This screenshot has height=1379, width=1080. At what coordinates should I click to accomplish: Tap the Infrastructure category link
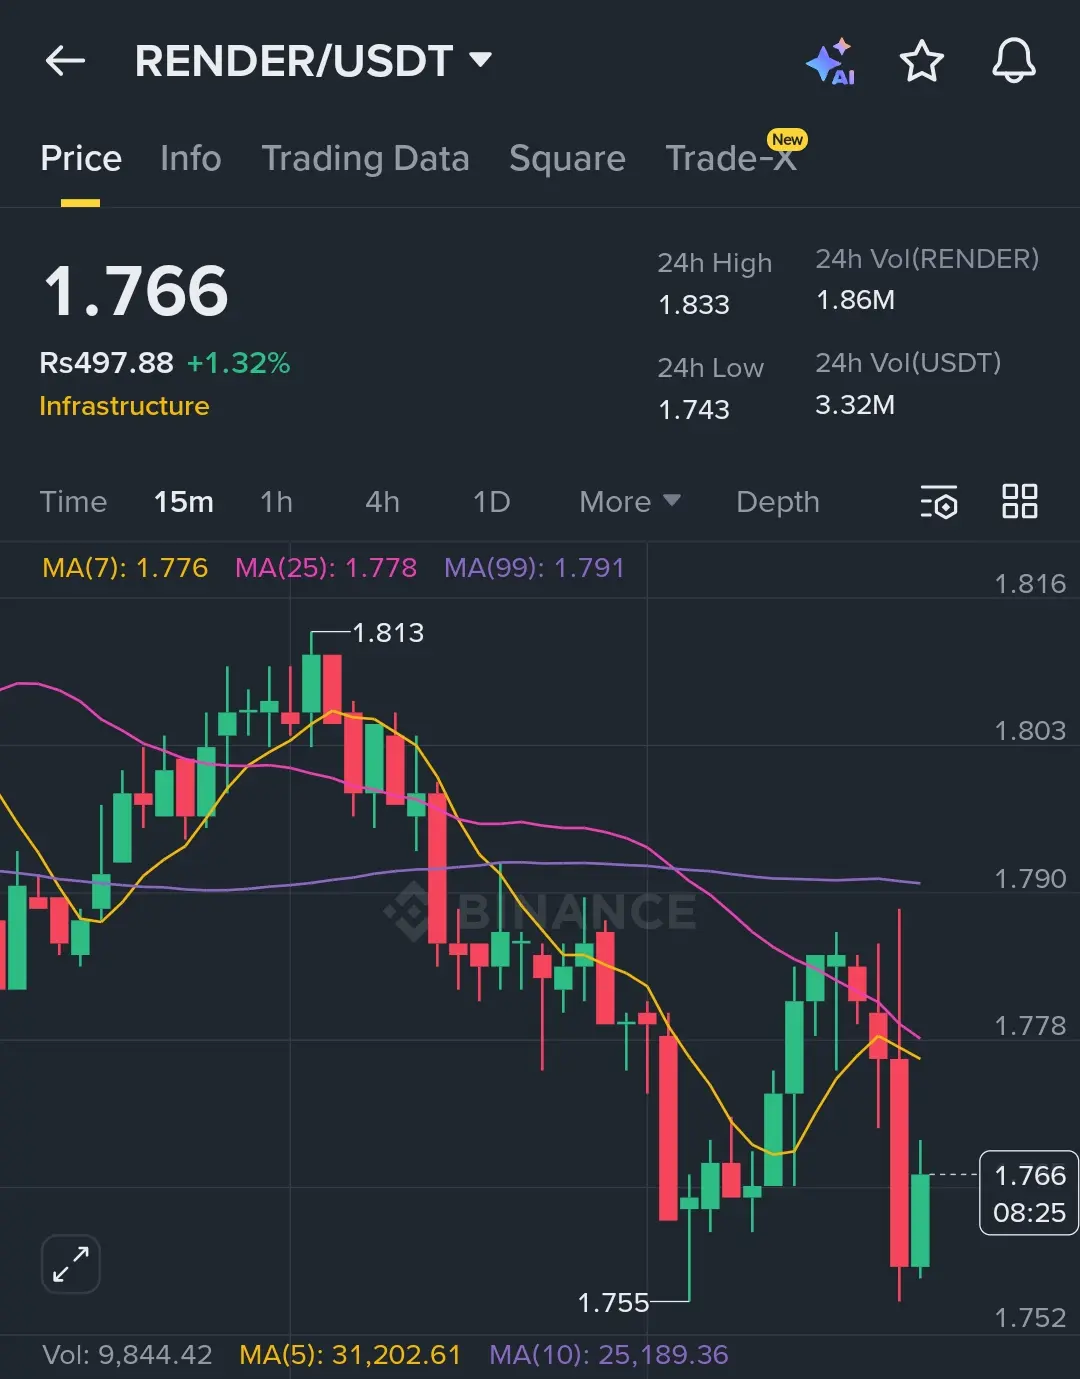coord(124,406)
